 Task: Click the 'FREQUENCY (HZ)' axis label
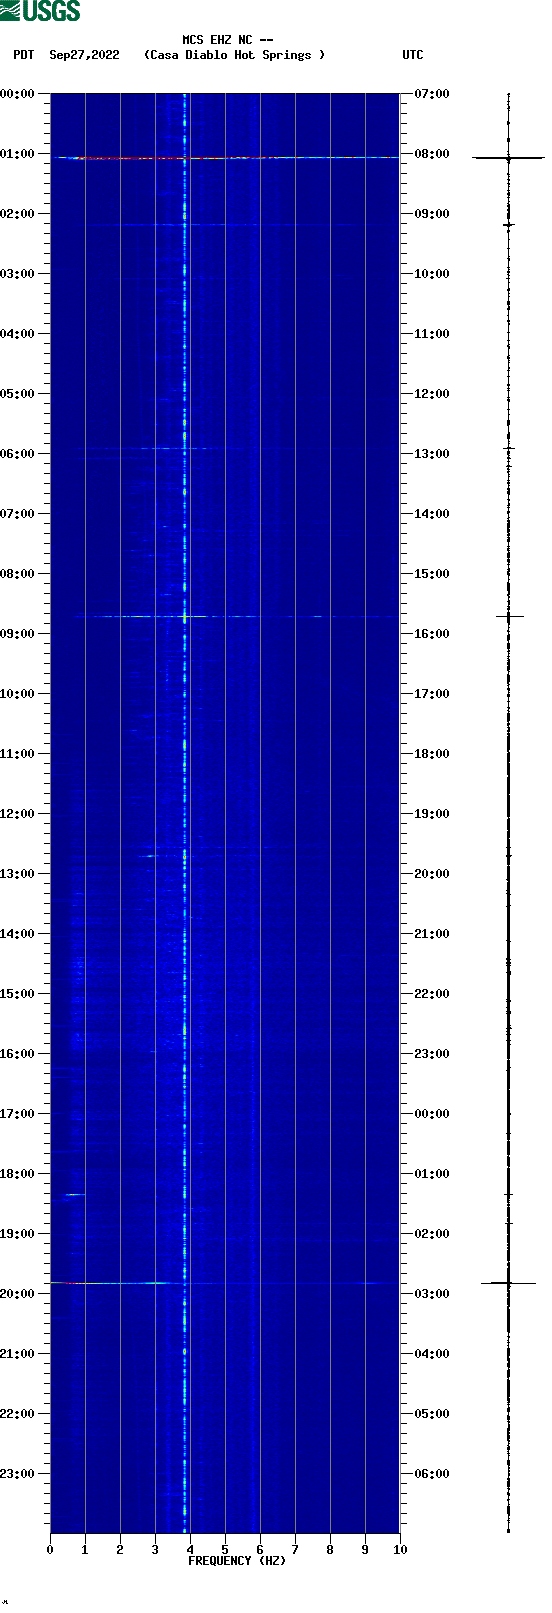pyautogui.click(x=237, y=1561)
